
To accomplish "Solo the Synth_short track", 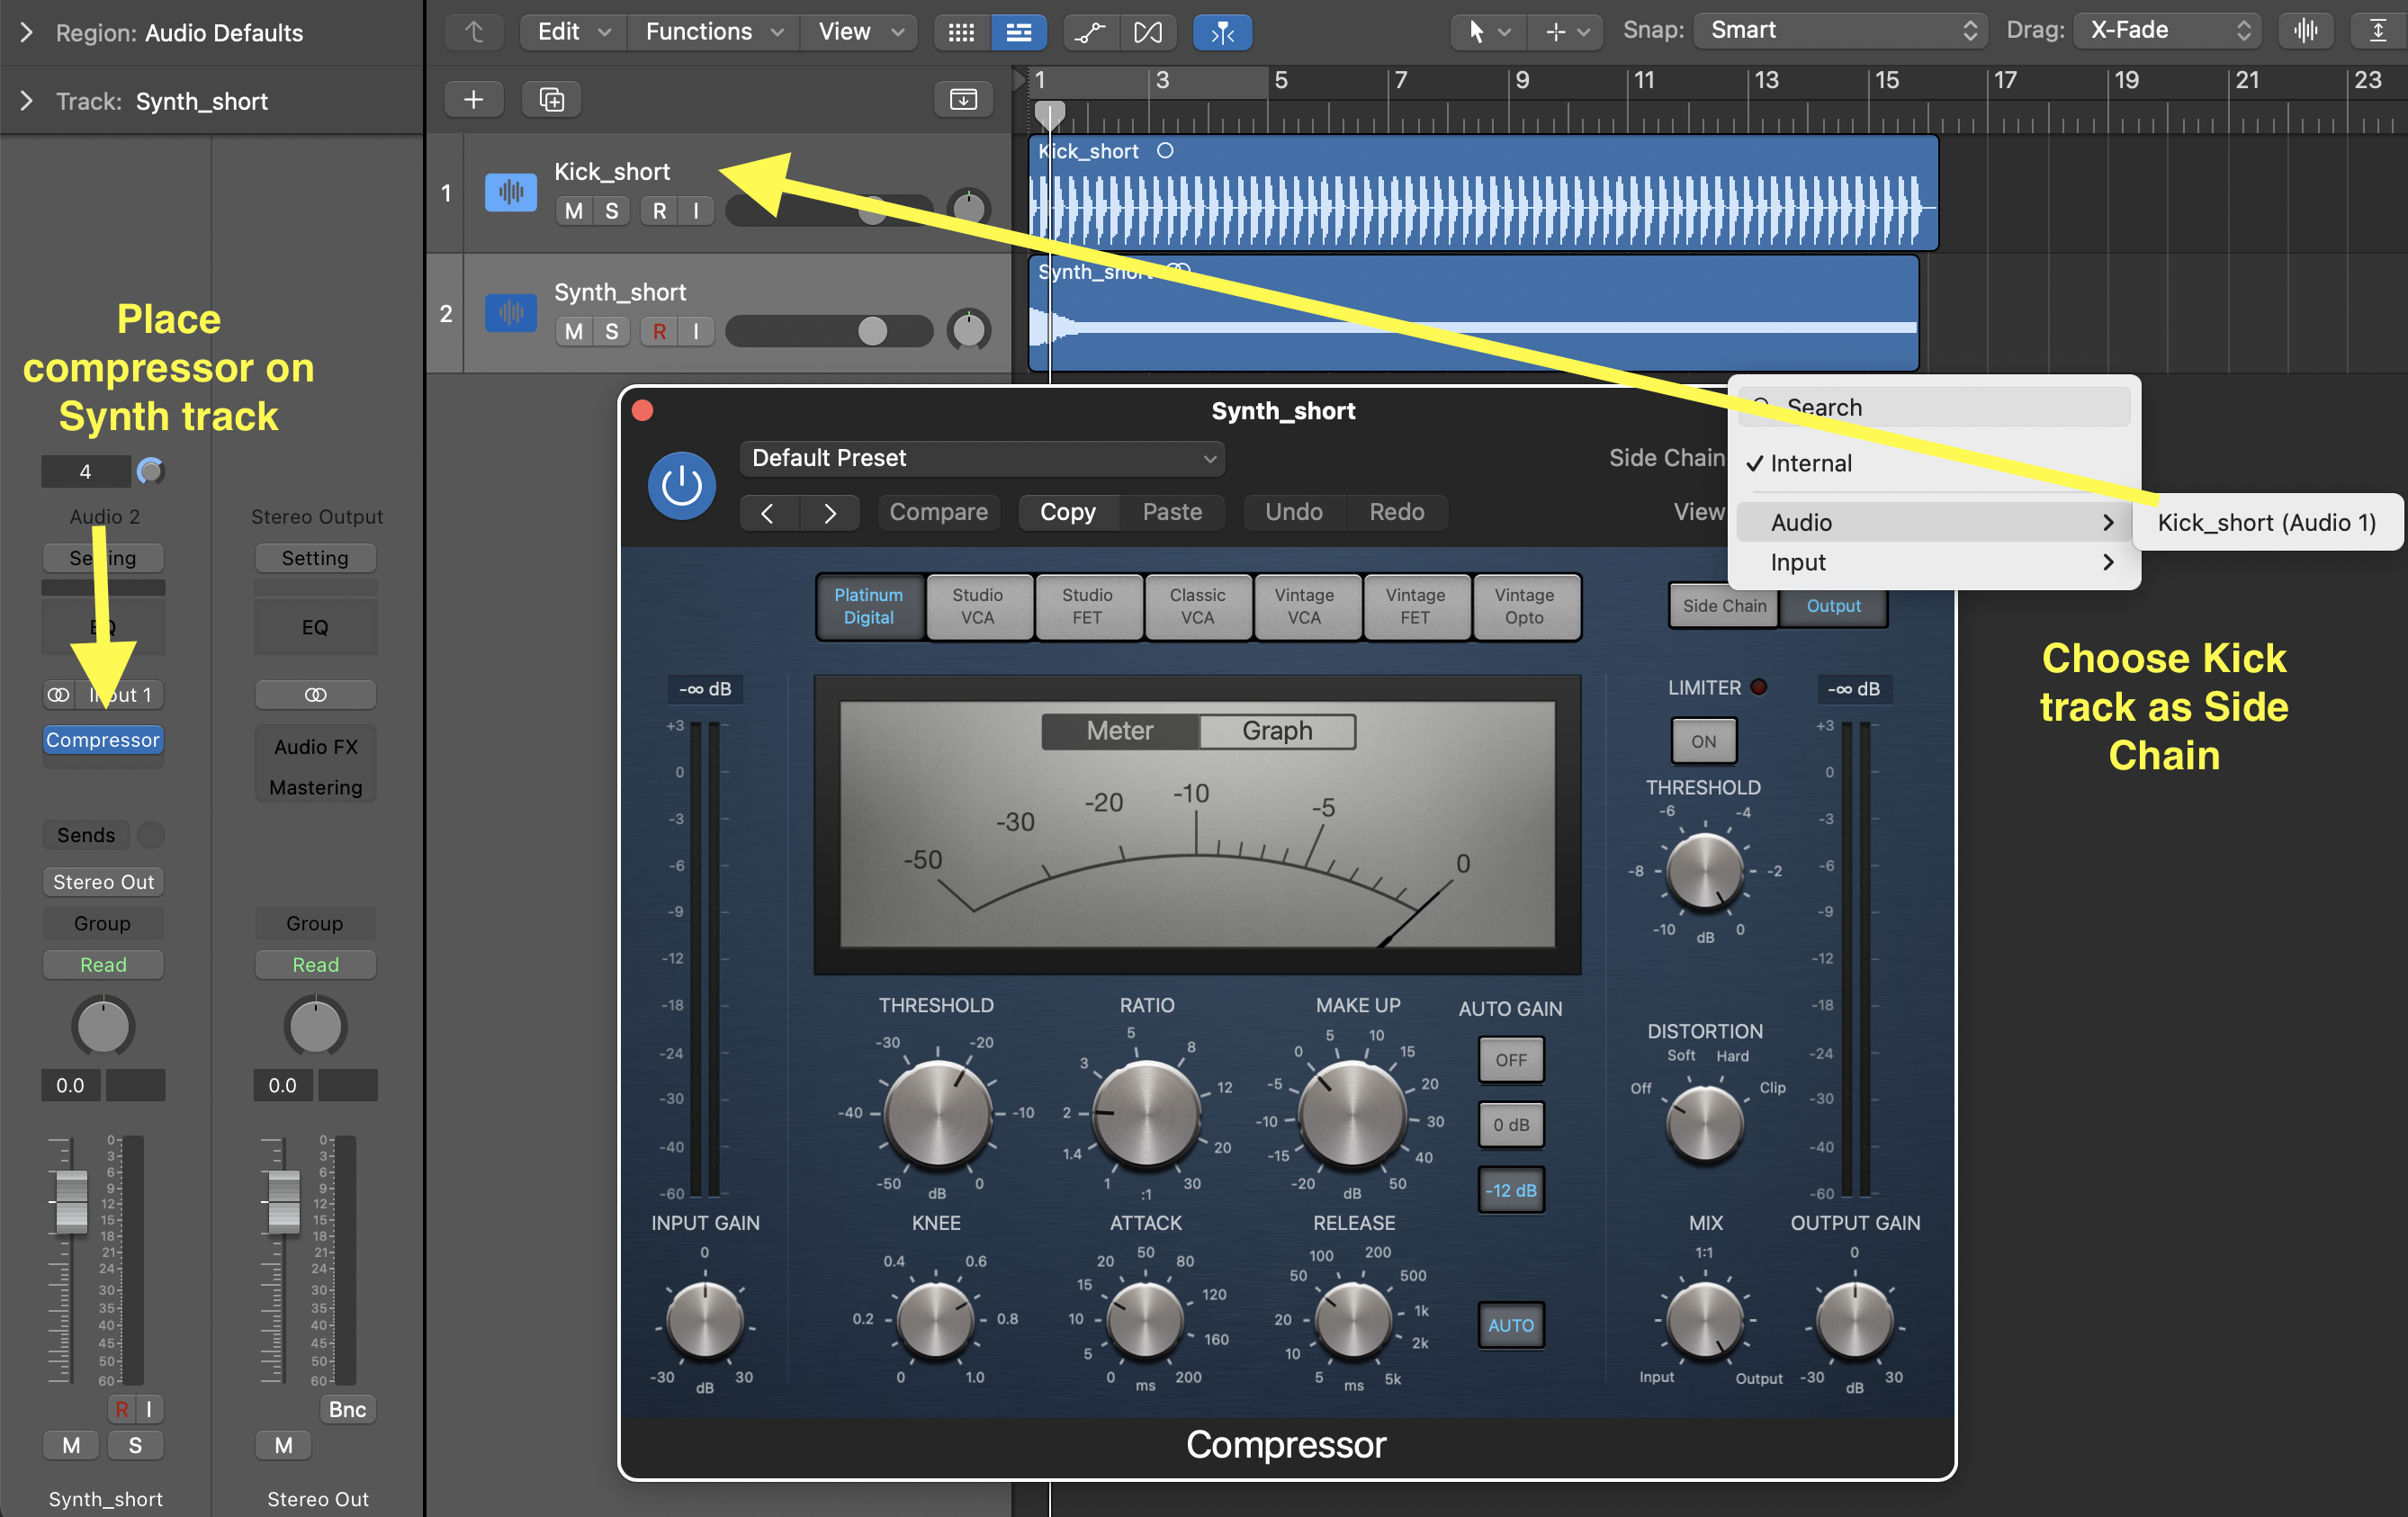I will pyautogui.click(x=611, y=331).
